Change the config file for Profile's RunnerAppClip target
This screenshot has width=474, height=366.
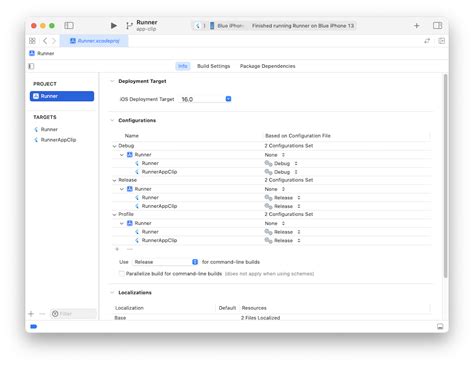[x=283, y=240]
